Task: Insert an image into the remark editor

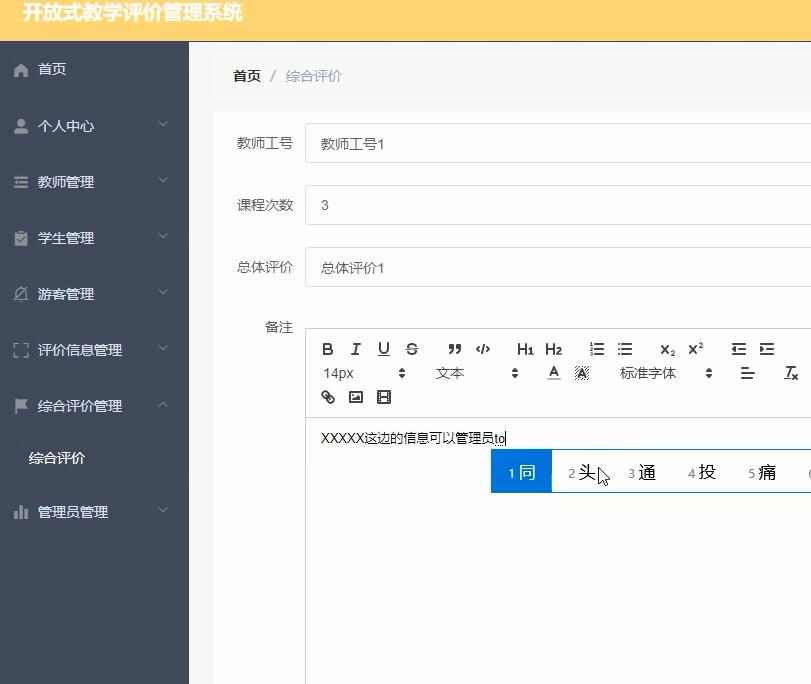Action: click(x=355, y=397)
